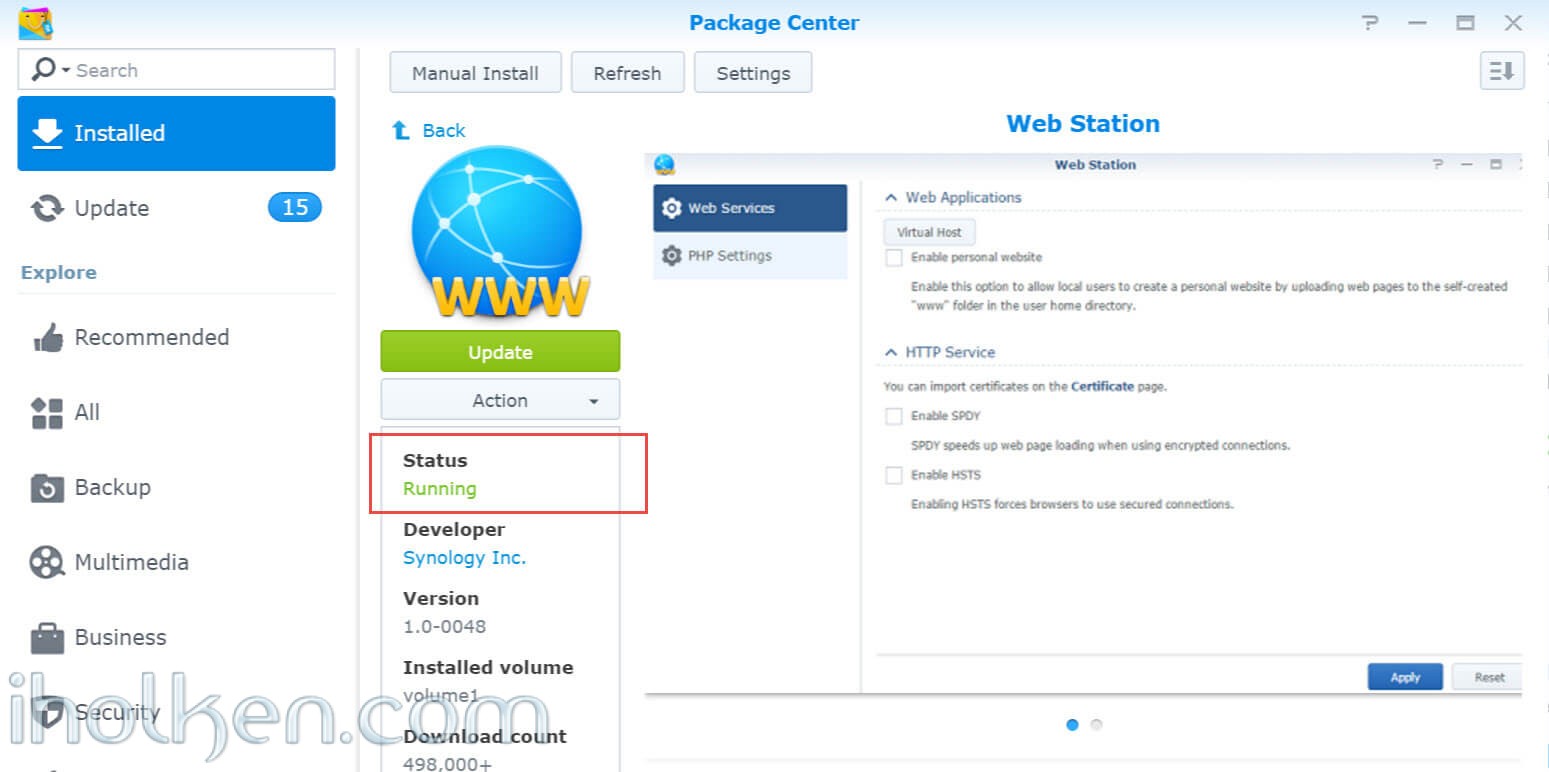
Task: Select the Installed category
Action: point(176,133)
